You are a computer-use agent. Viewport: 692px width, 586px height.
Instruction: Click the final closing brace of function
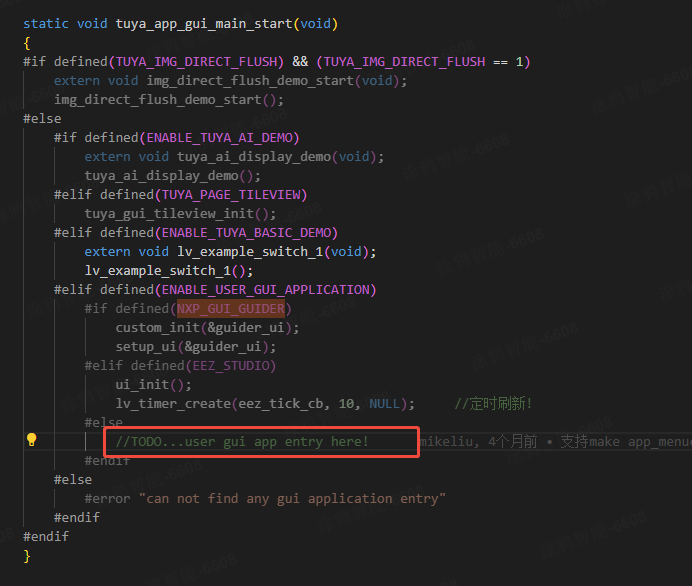pyautogui.click(x=27, y=555)
